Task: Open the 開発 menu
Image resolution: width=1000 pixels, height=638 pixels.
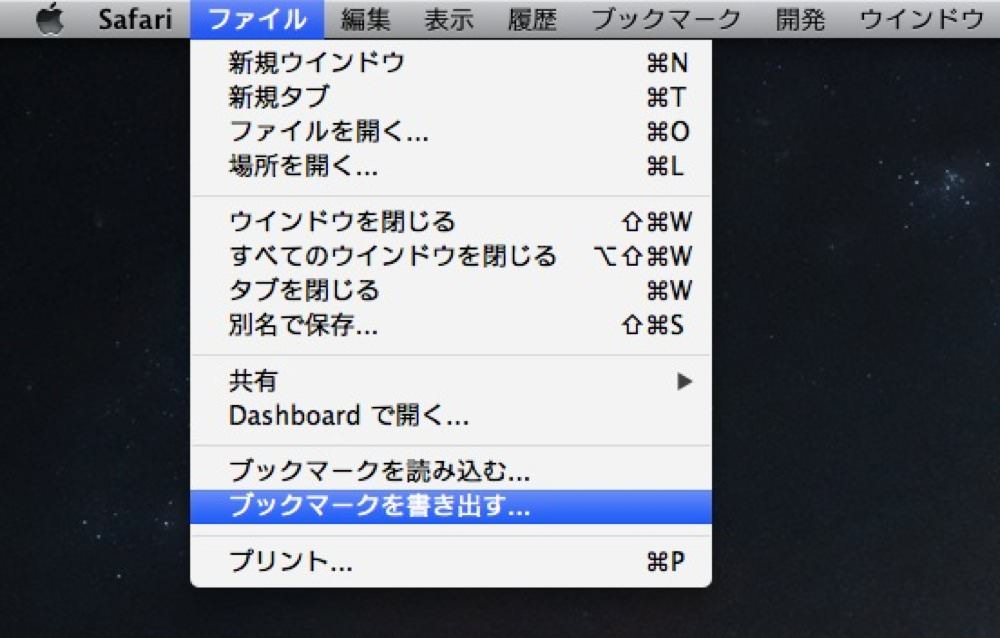Action: [800, 19]
